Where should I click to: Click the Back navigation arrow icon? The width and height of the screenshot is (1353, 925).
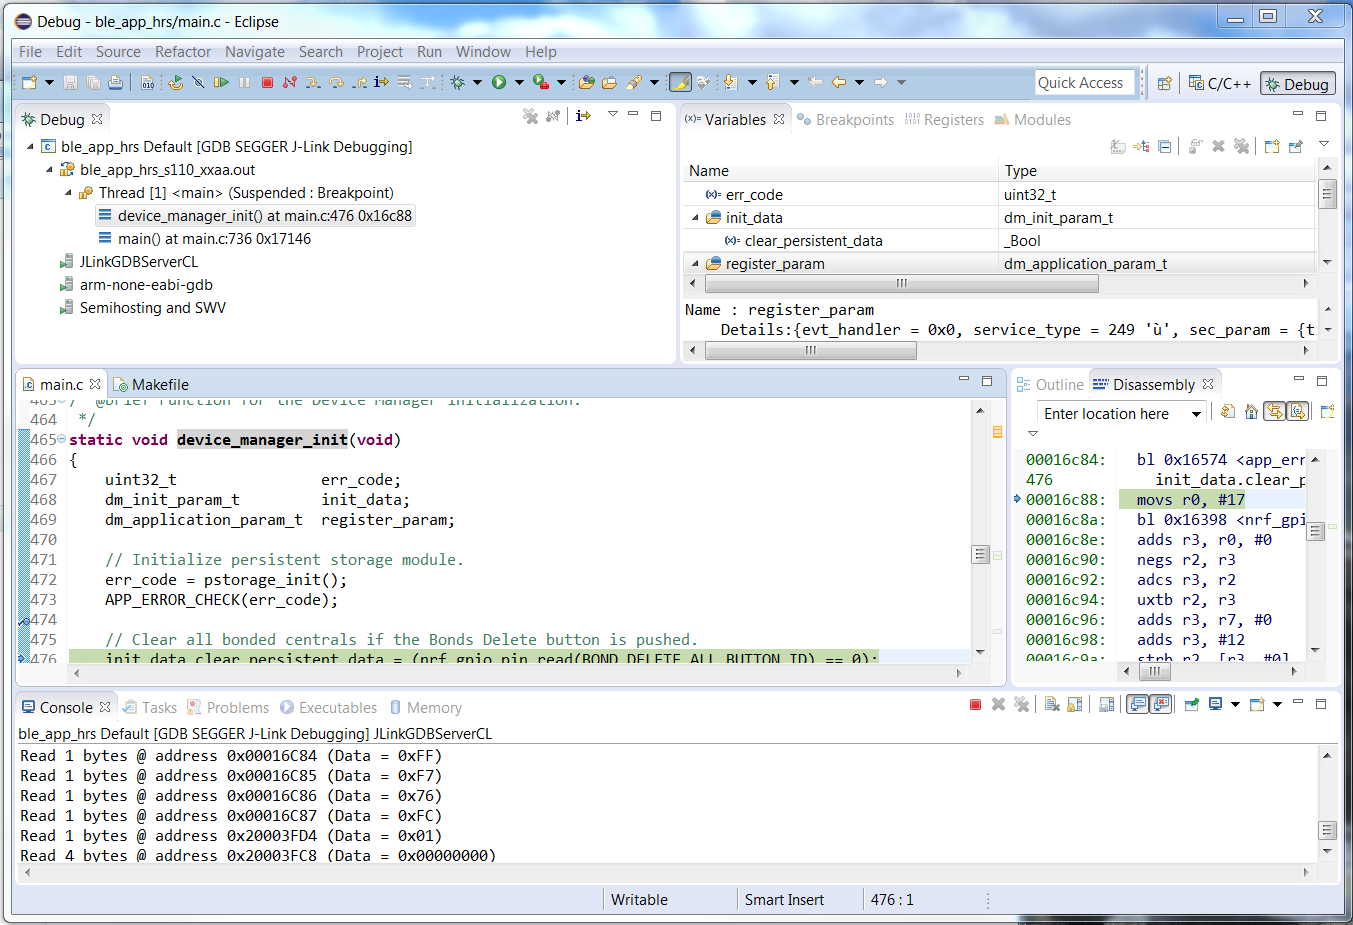[x=838, y=82]
